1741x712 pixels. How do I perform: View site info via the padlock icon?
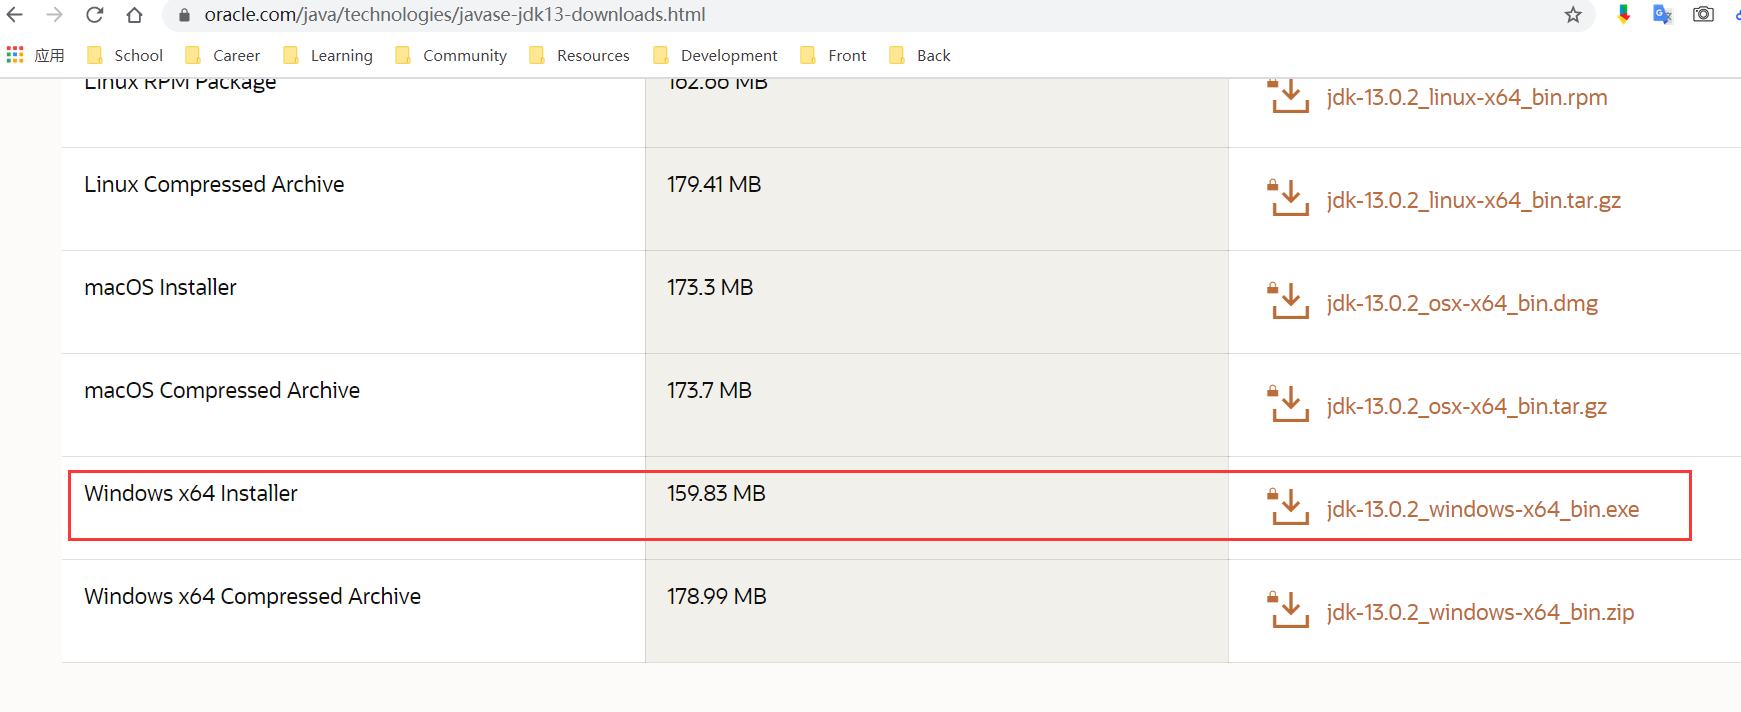184,15
